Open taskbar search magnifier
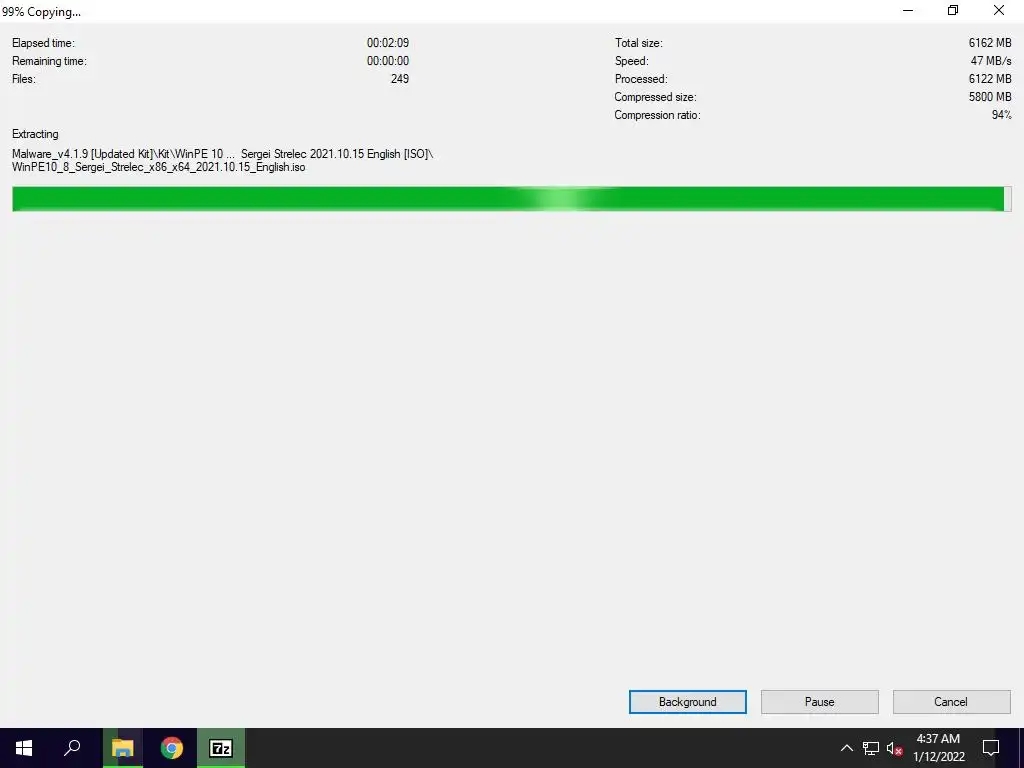The image size is (1024, 768). click(x=72, y=748)
